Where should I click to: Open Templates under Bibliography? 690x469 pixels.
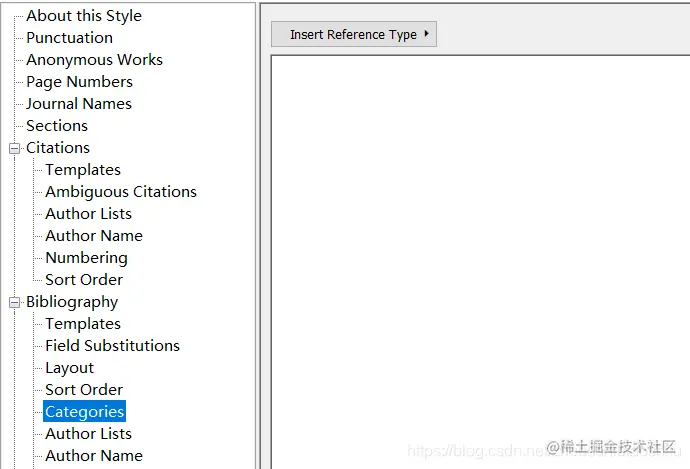tap(83, 324)
